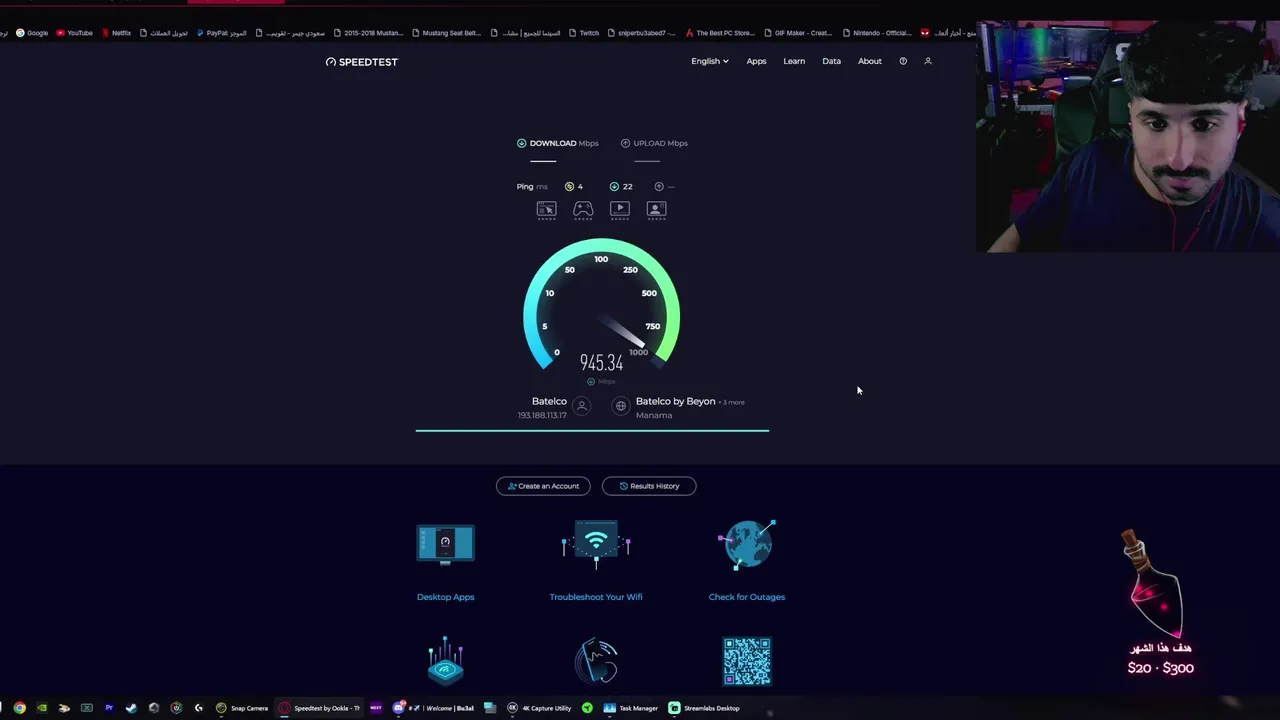The image size is (1280, 720).
Task: Open the Data menu
Action: 831,61
